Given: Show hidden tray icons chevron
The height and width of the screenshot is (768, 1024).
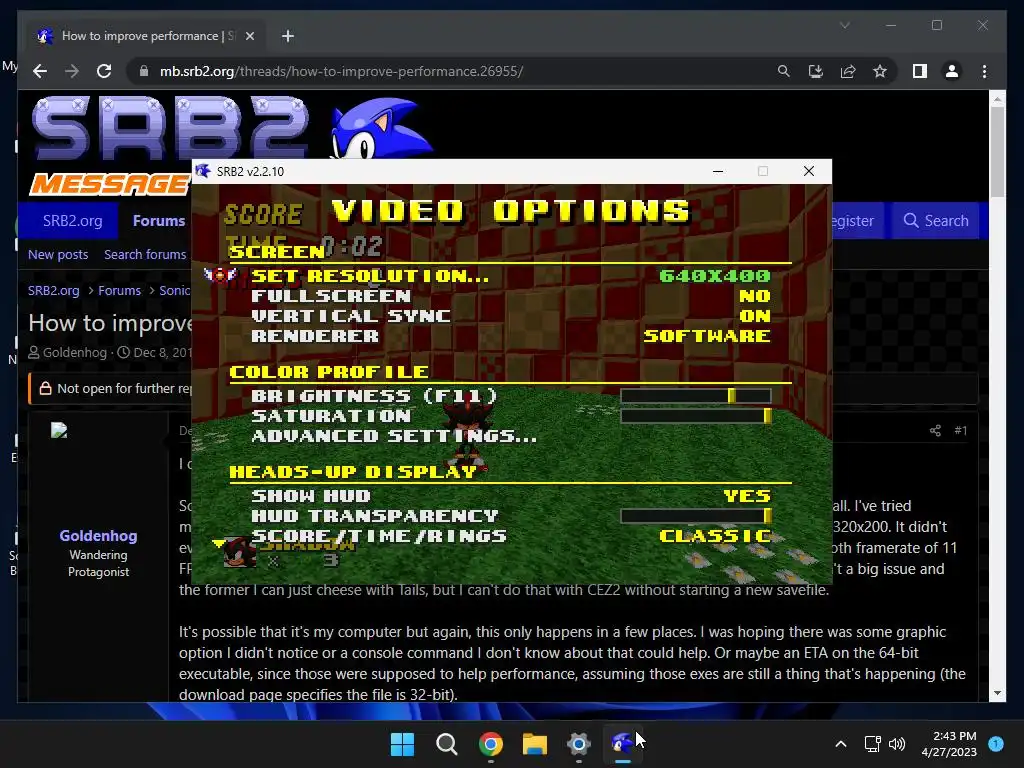Looking at the screenshot, I should coord(841,744).
